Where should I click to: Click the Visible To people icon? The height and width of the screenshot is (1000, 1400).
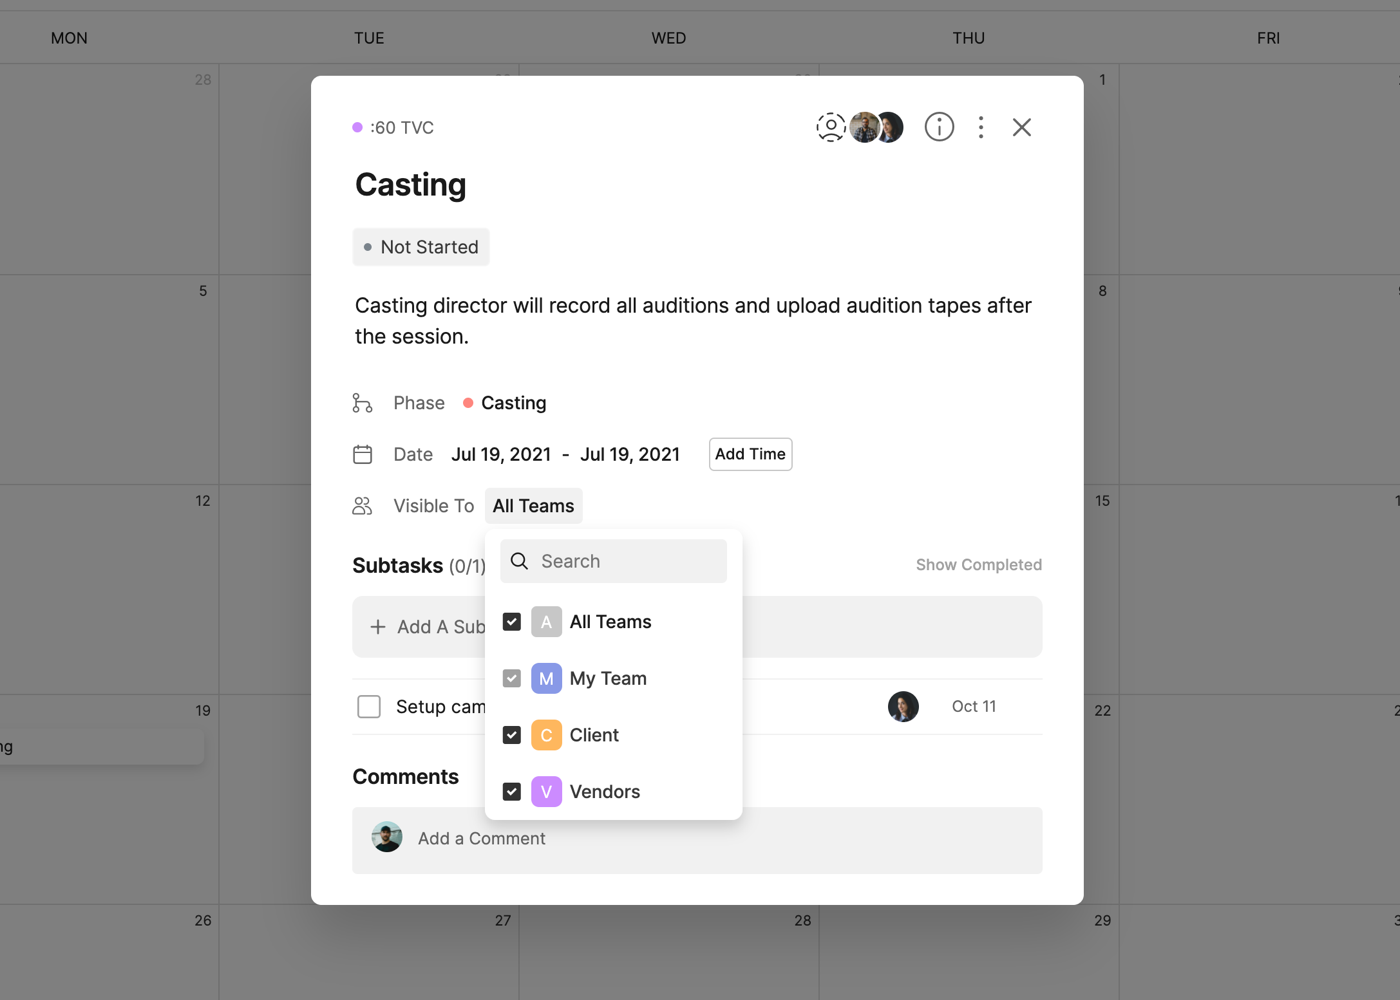pyautogui.click(x=363, y=506)
